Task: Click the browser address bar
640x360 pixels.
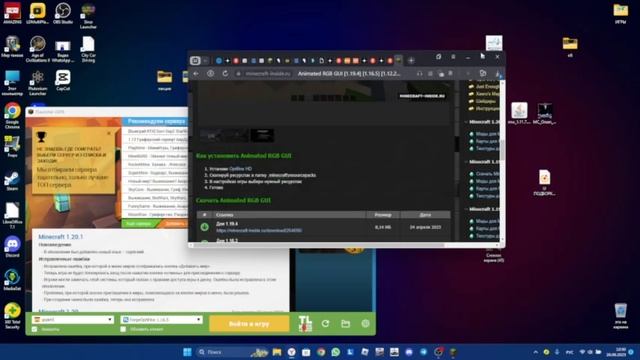Action: [x=322, y=74]
